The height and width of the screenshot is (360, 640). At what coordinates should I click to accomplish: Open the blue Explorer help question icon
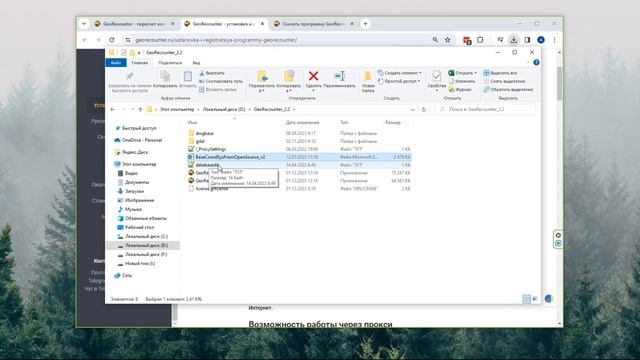536,62
